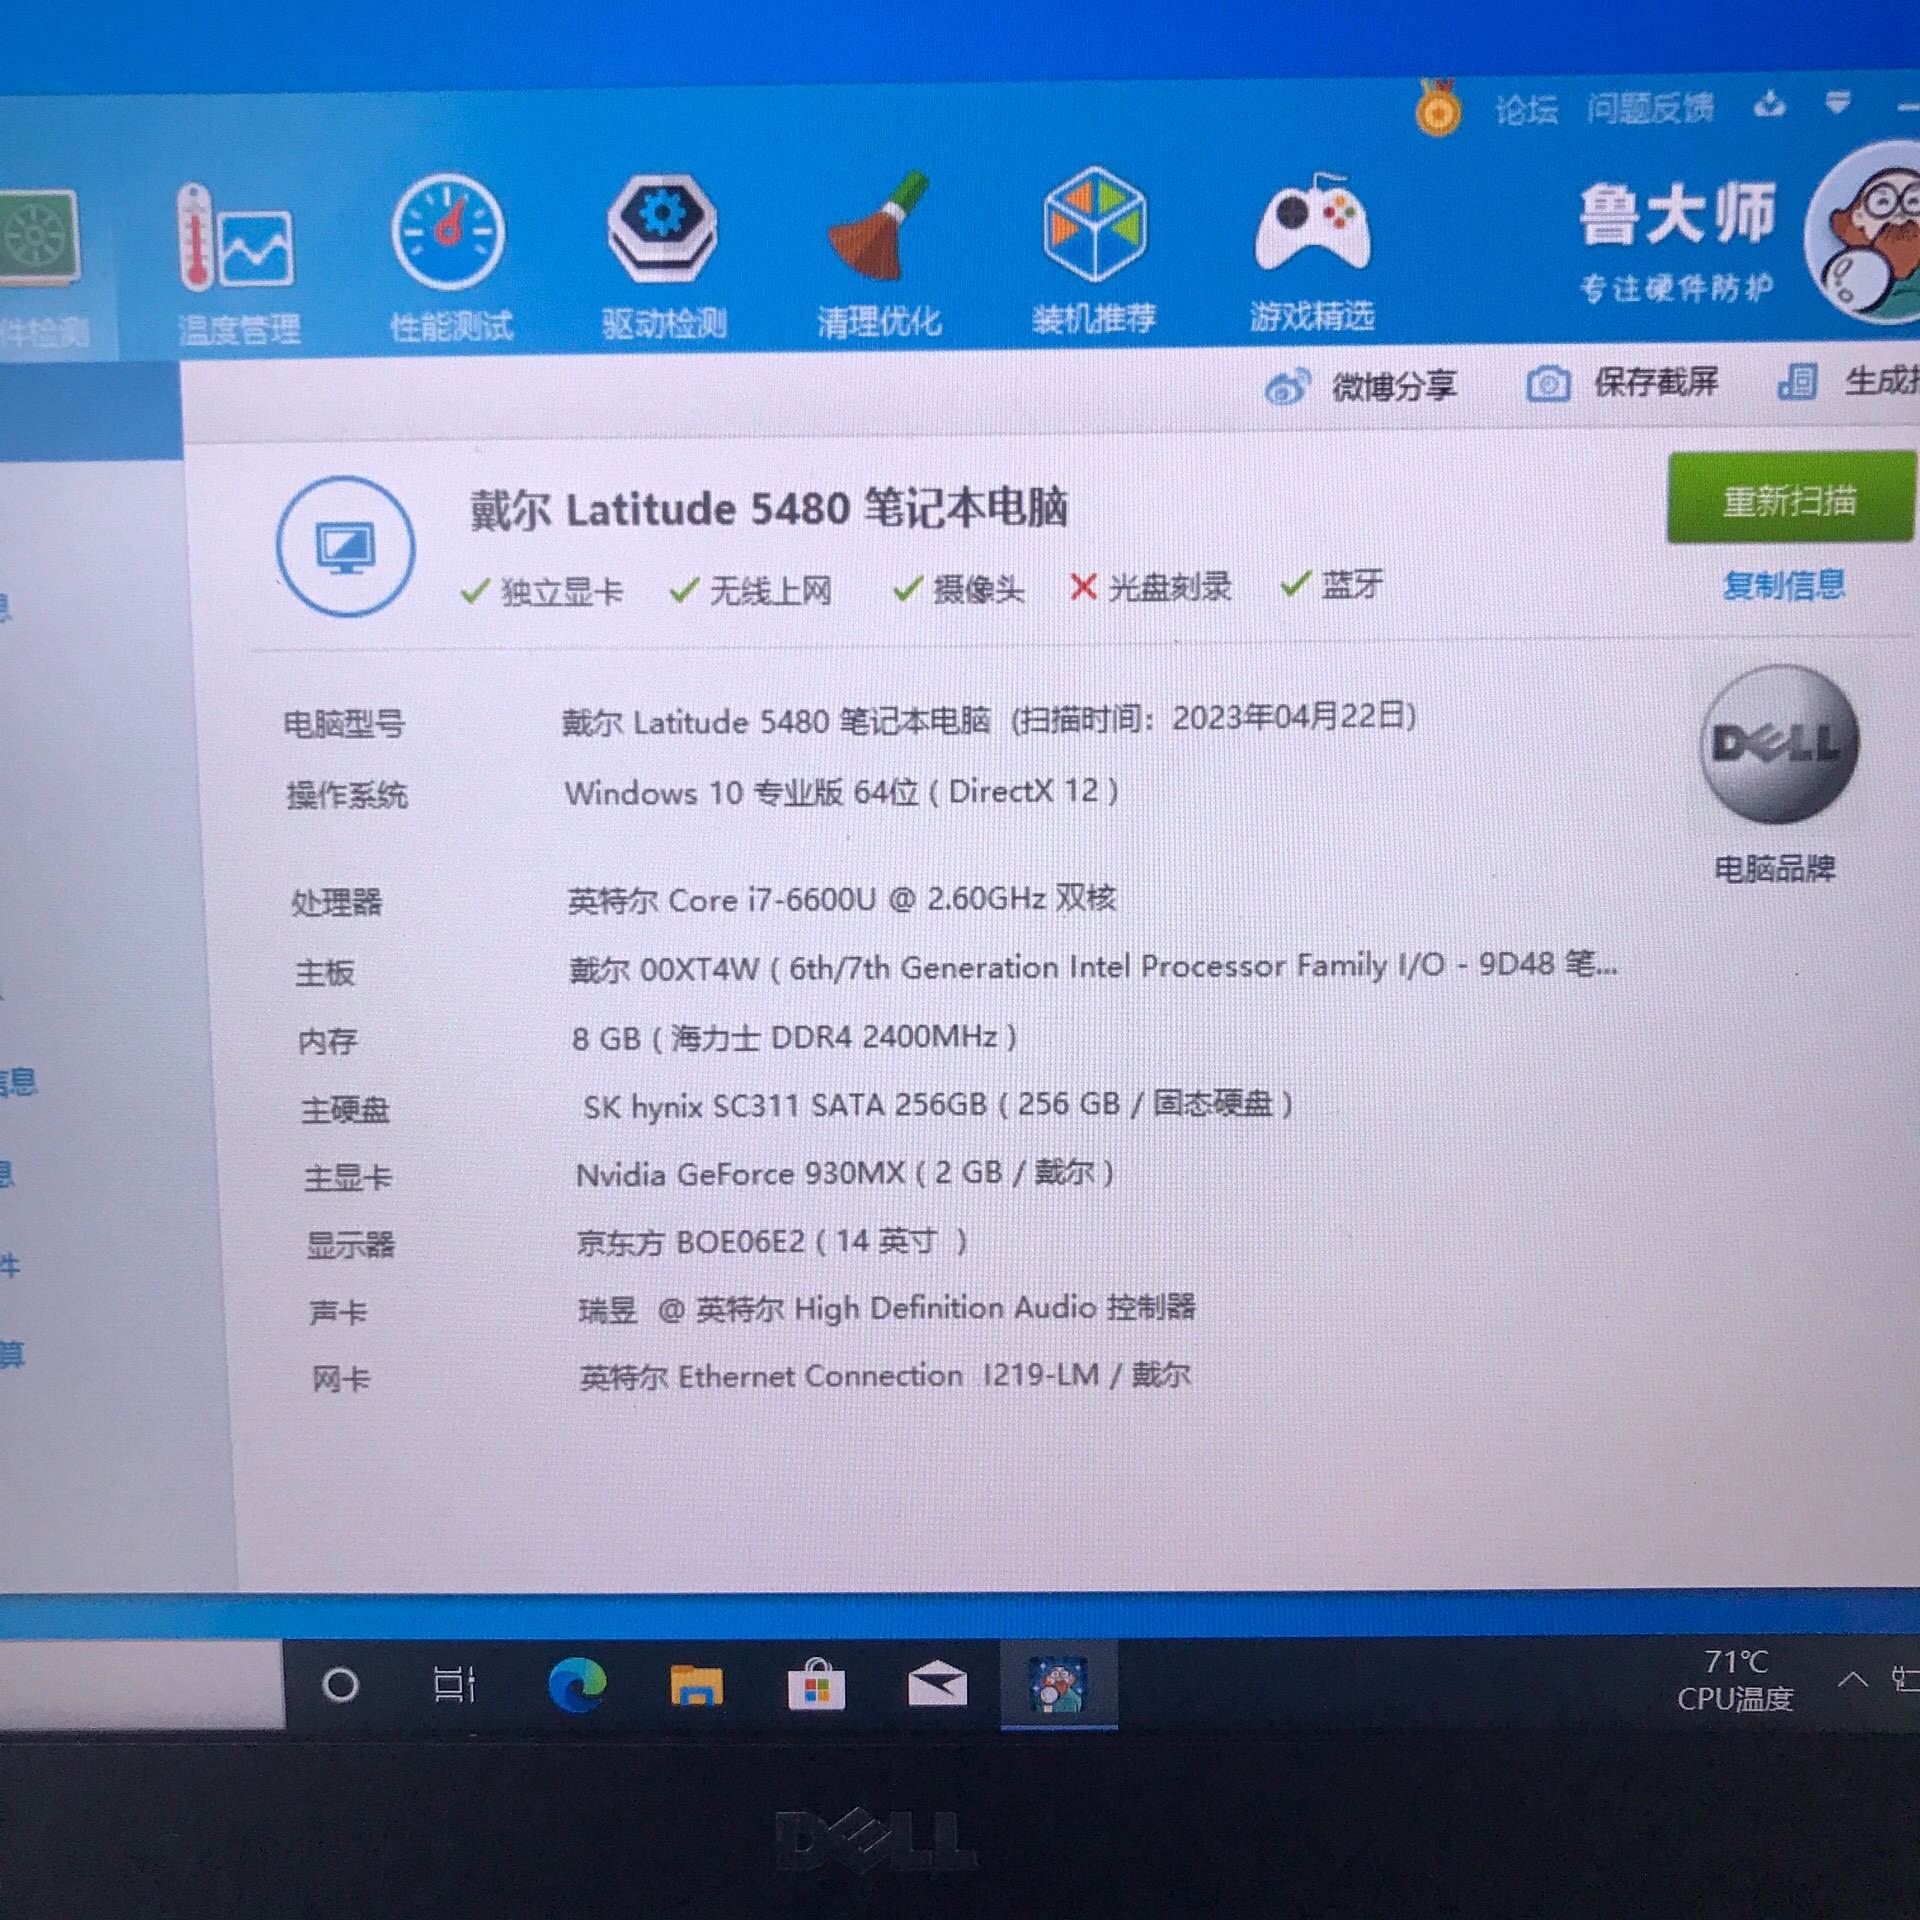Open the 性能测试 performance test tab
The image size is (1920, 1920).
[450, 260]
